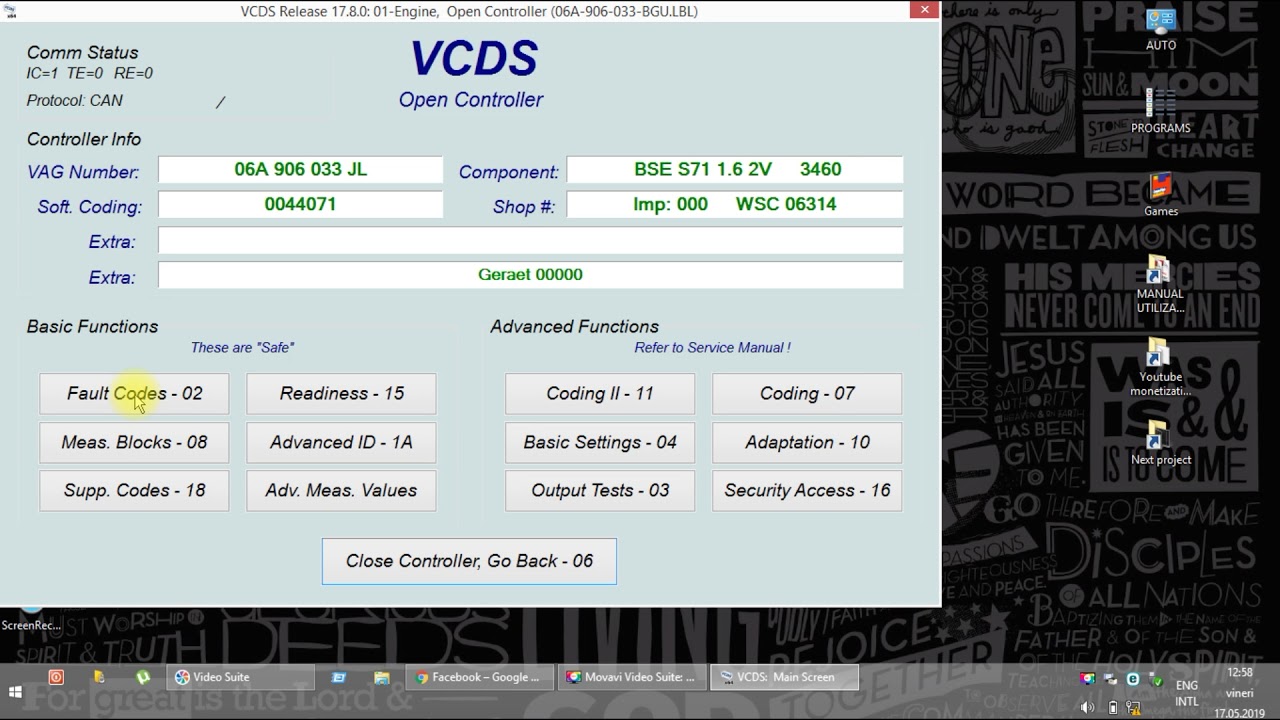Open the MANUAL UTILIZA... desktop shortcut
Viewport: 1280px width, 720px height.
click(x=1160, y=284)
